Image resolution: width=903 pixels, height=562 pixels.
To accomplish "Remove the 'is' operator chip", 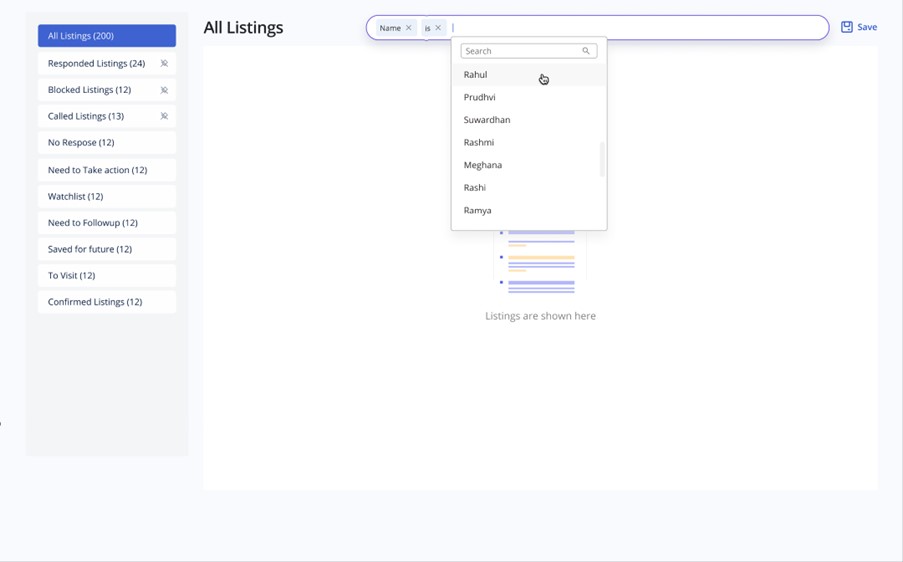I will [x=438, y=28].
